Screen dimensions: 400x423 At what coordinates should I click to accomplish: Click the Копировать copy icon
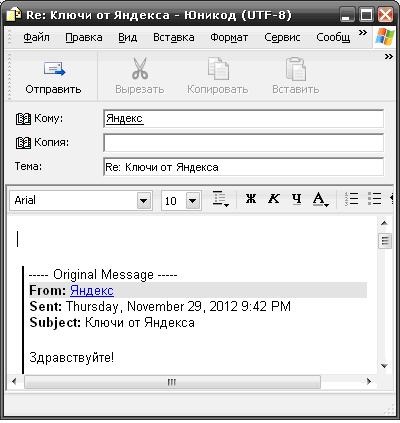[x=218, y=68]
